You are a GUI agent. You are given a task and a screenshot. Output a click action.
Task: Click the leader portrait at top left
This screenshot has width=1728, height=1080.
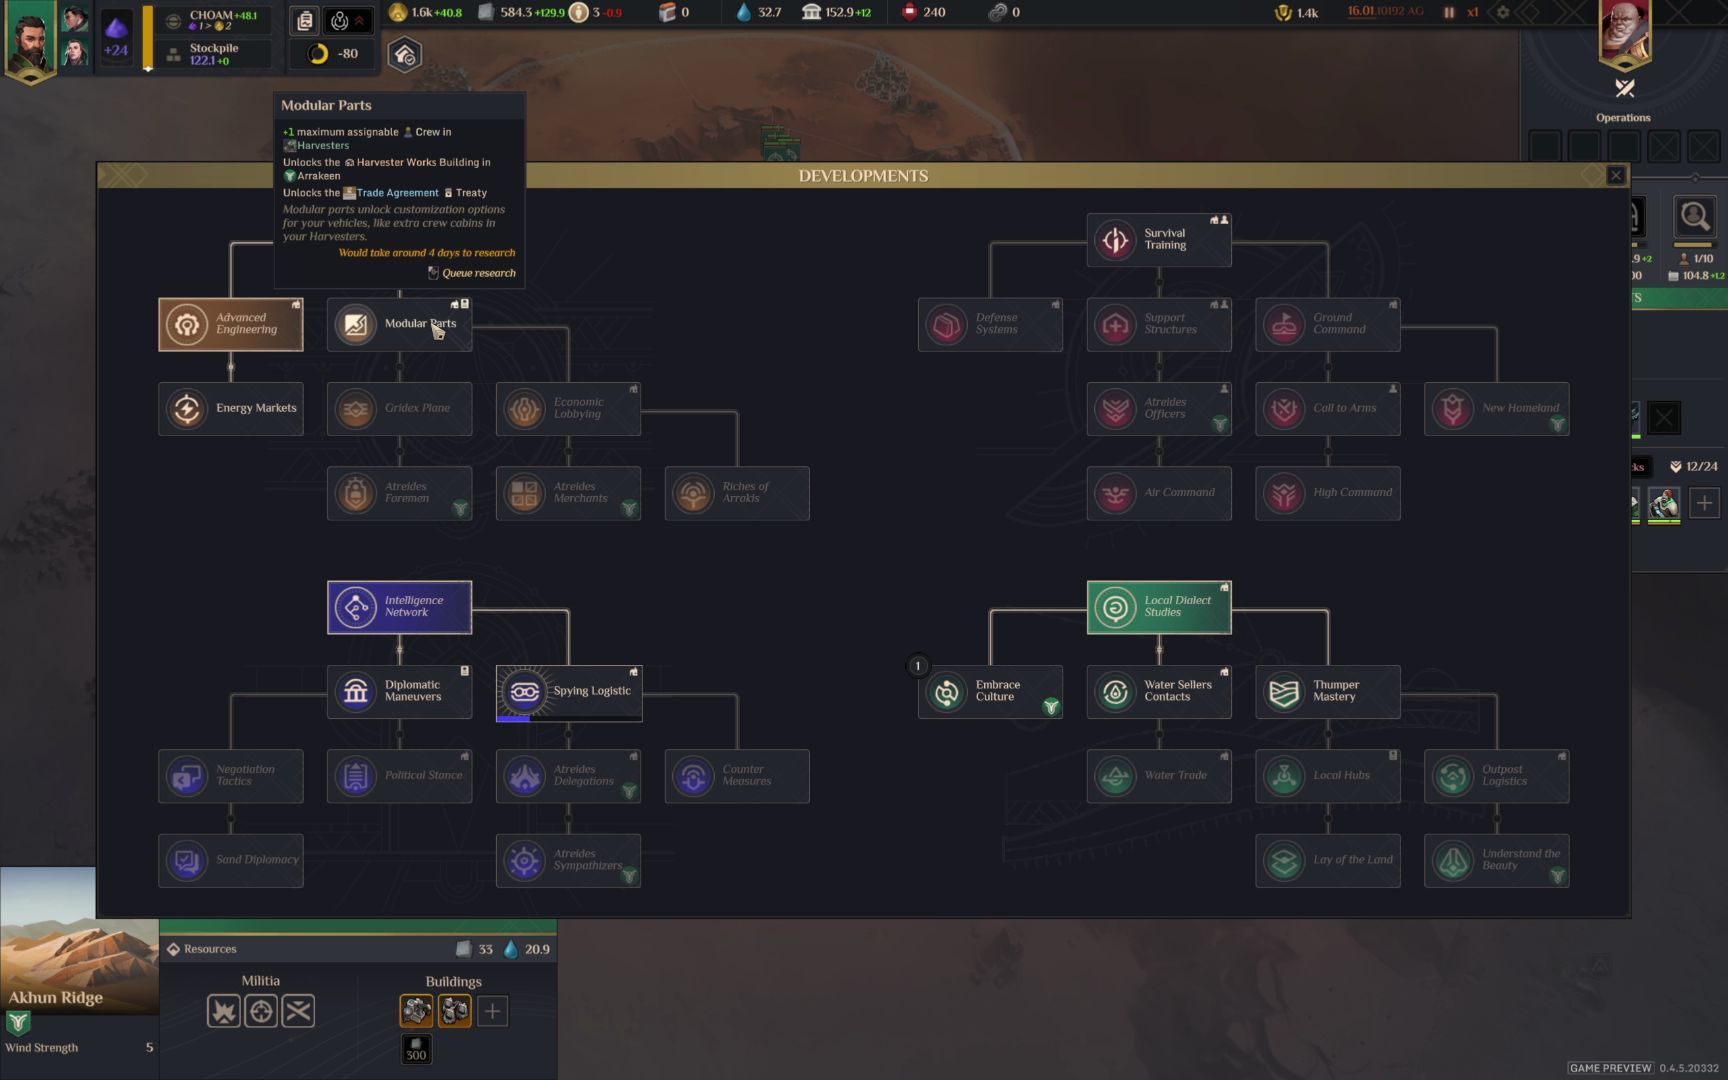(x=30, y=40)
